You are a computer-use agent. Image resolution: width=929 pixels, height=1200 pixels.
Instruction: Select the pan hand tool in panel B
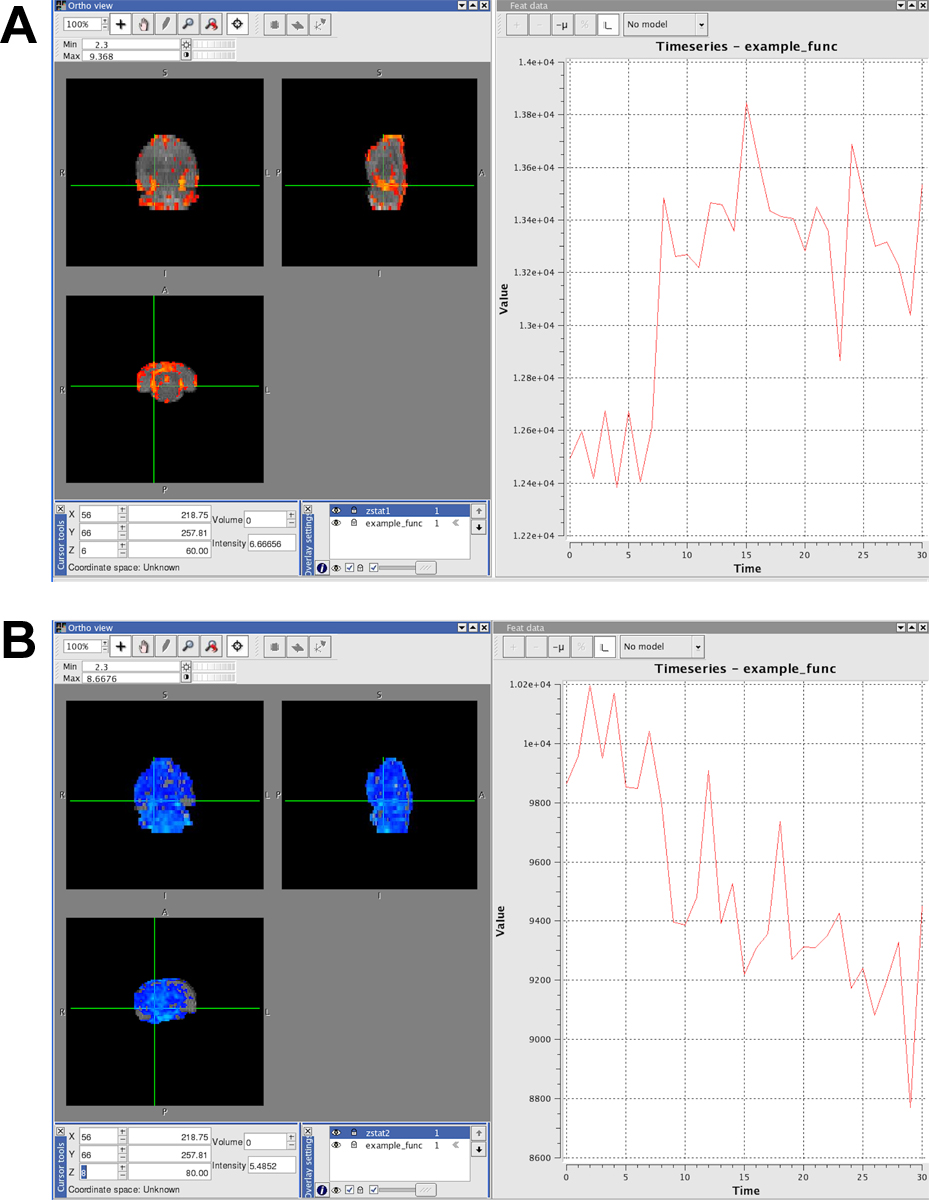click(142, 646)
